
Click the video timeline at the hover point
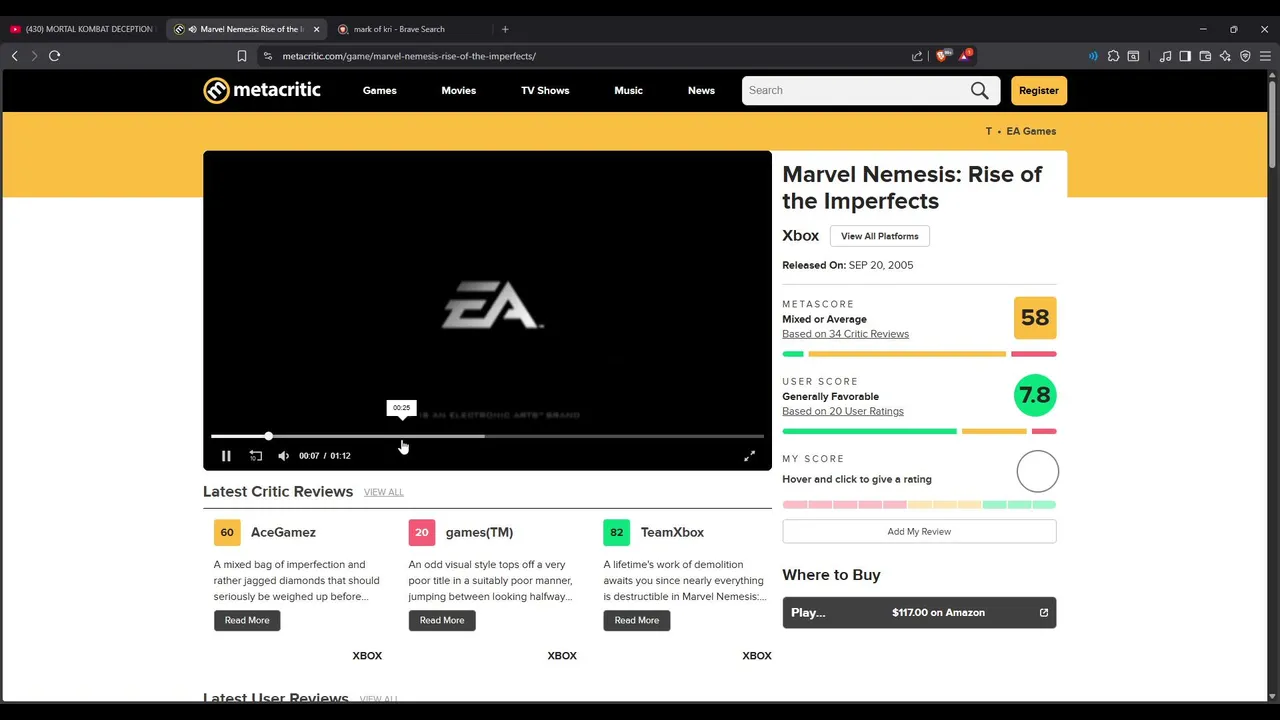(402, 436)
